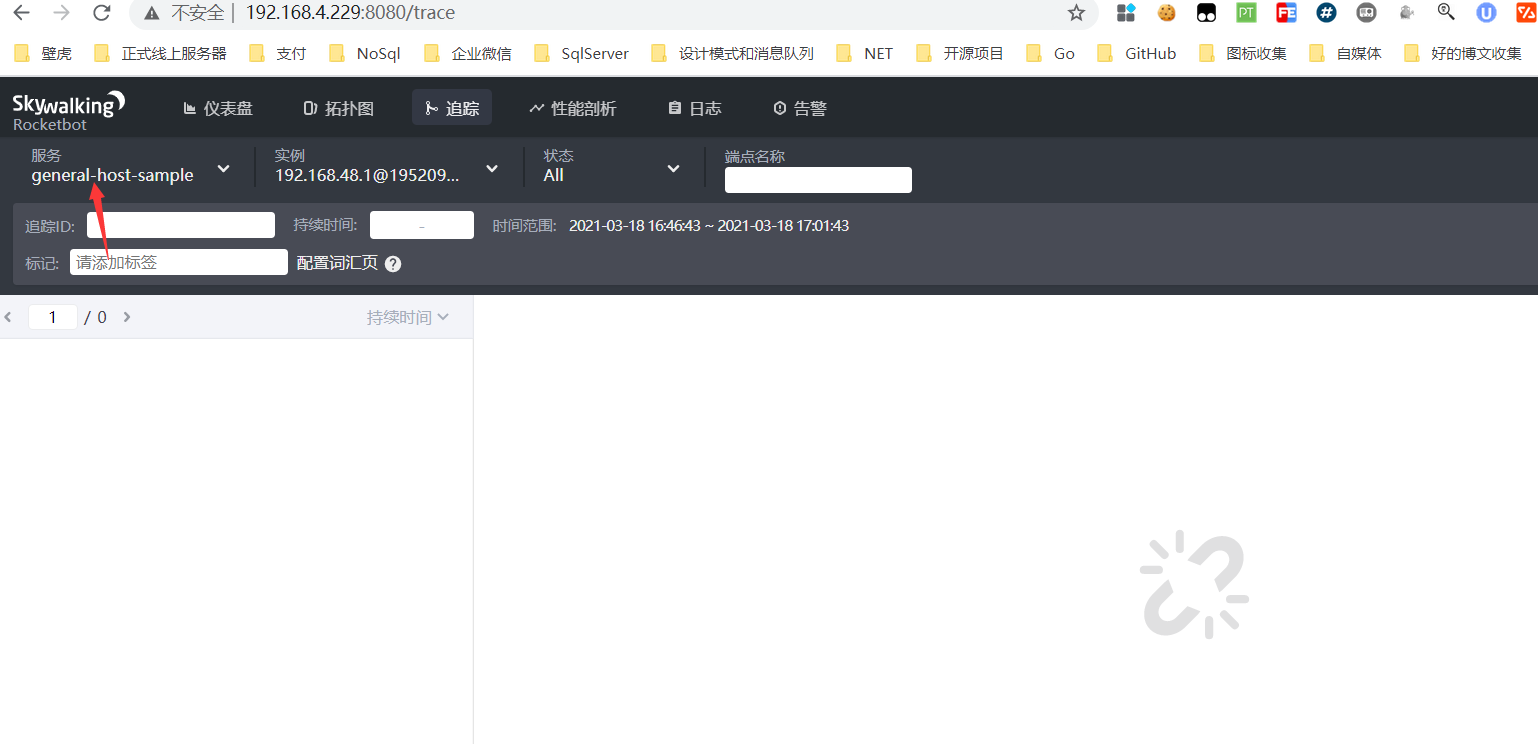Viewport: 1538px width, 744px height.
Task: Click the bookmark star icon
Action: [1076, 13]
